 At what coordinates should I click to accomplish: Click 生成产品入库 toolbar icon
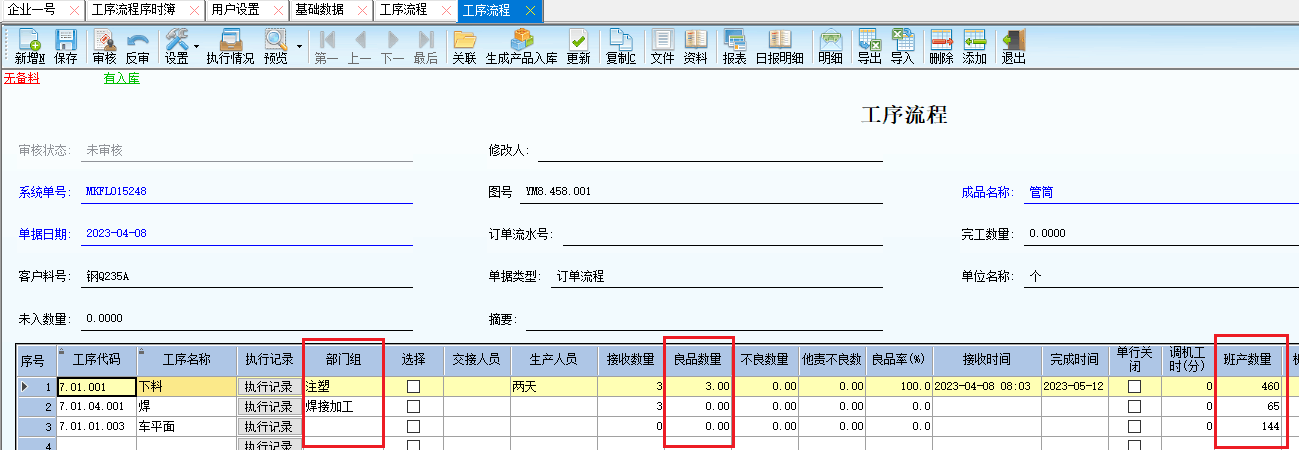point(521,46)
